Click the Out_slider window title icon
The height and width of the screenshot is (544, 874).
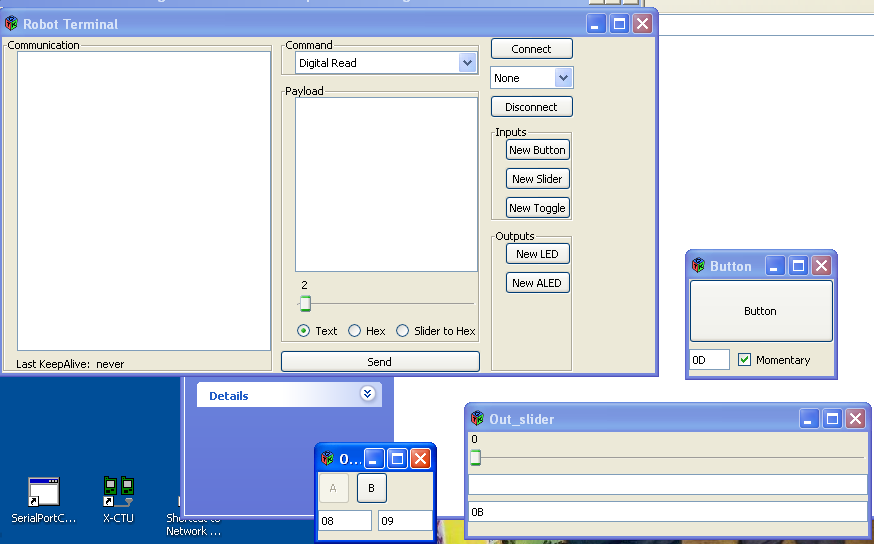tap(477, 419)
